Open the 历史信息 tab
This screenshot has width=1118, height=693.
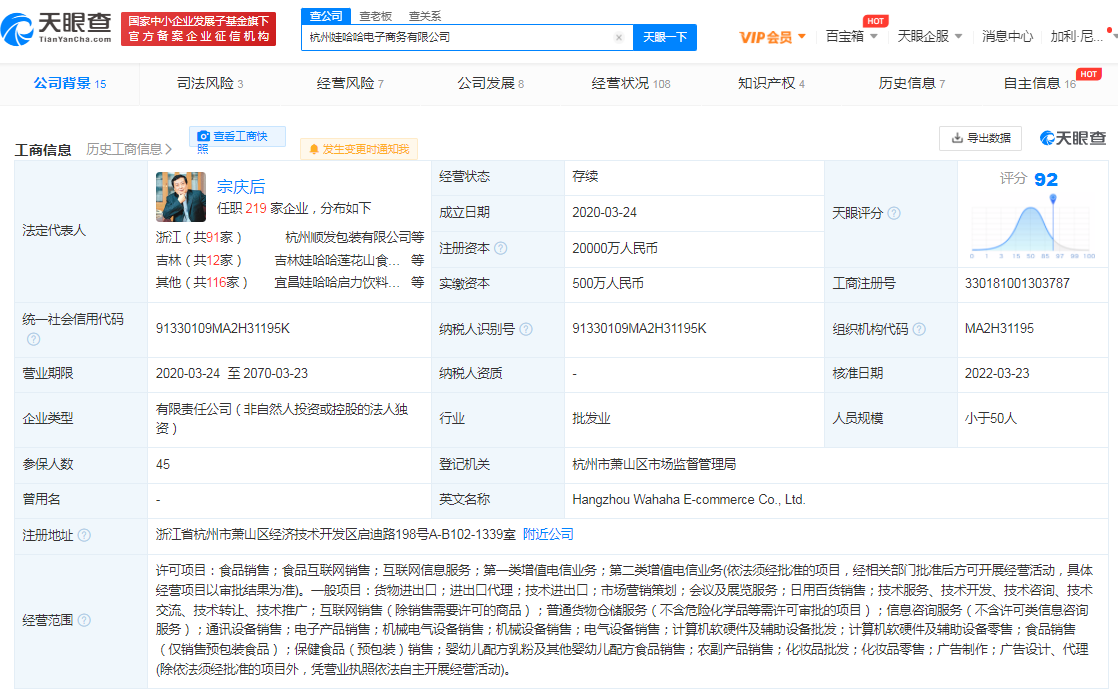coord(912,83)
